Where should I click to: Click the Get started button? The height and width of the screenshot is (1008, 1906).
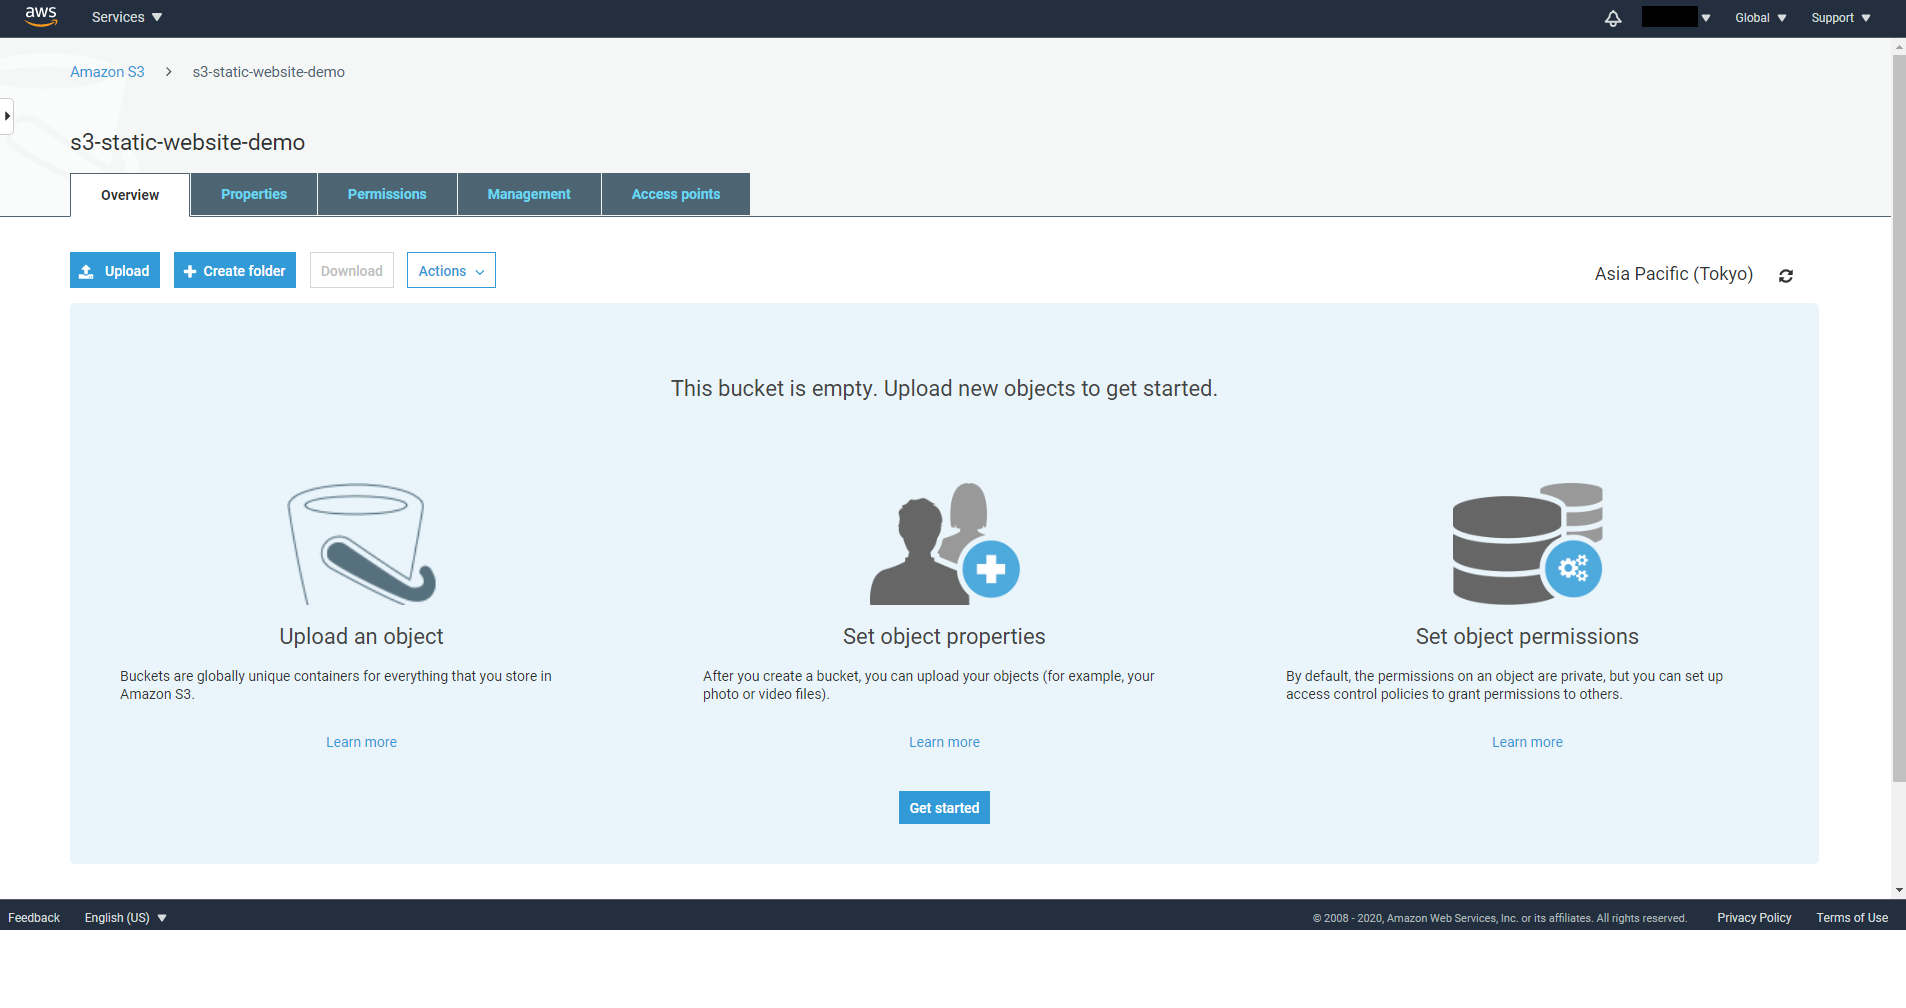944,808
